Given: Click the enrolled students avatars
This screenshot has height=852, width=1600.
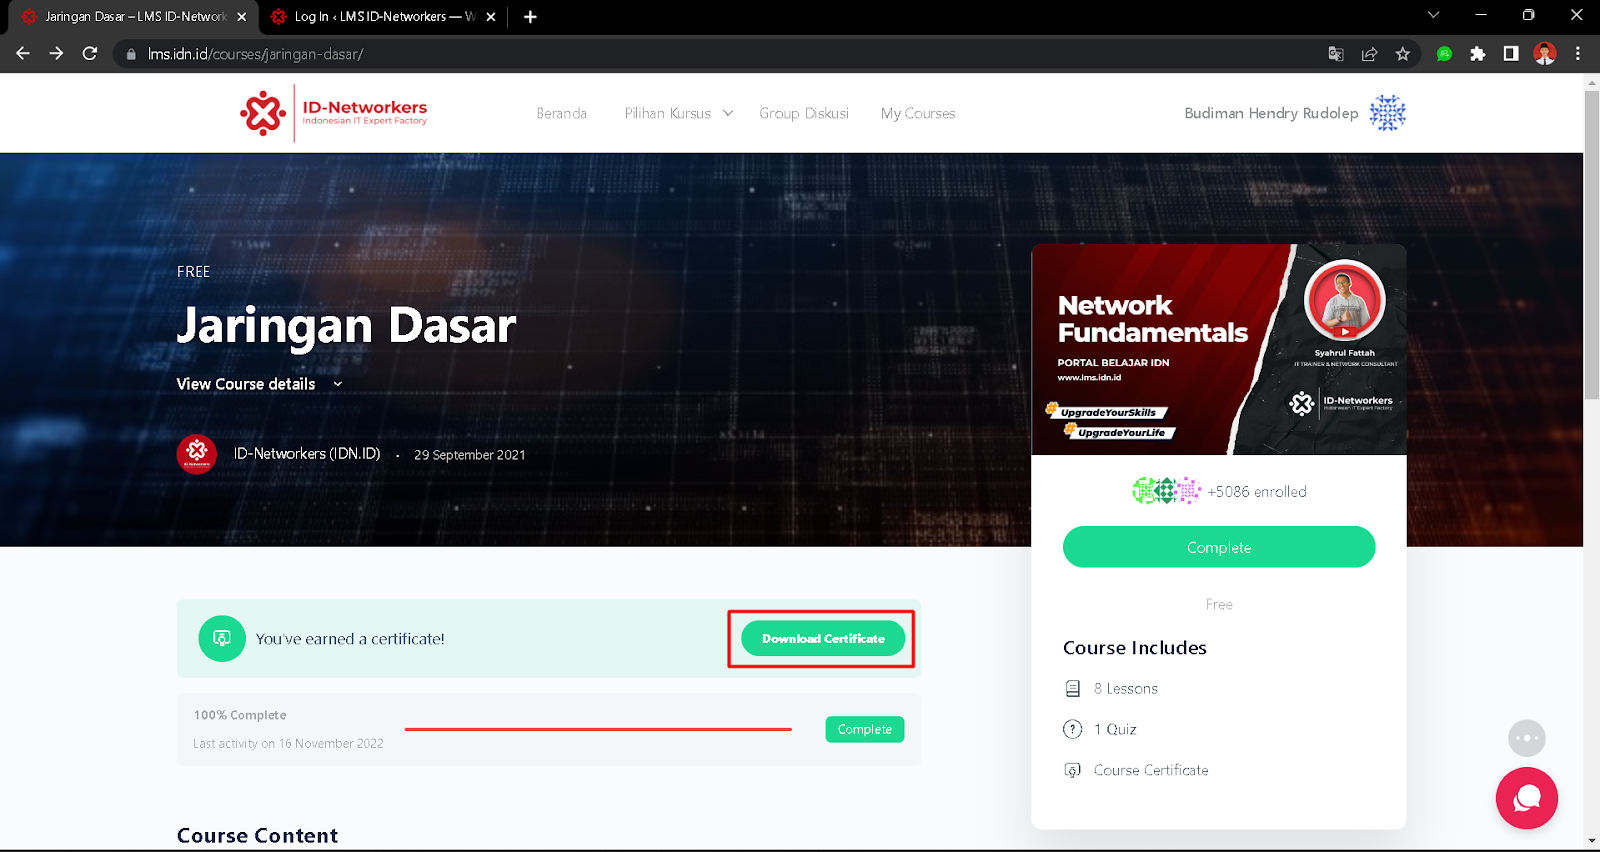Looking at the screenshot, I should (1166, 491).
